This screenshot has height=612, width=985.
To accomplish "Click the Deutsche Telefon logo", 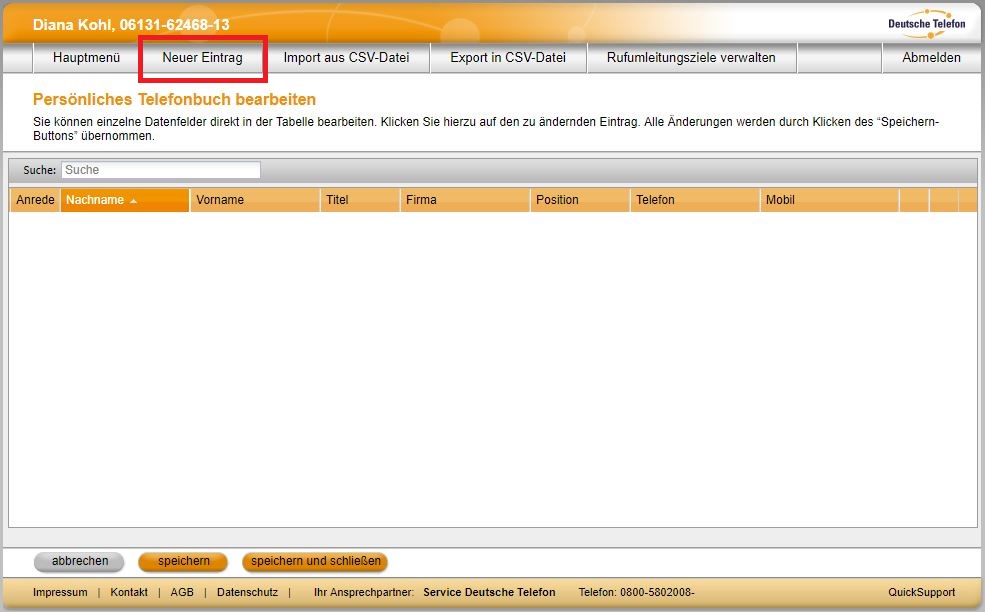I will tap(927, 24).
